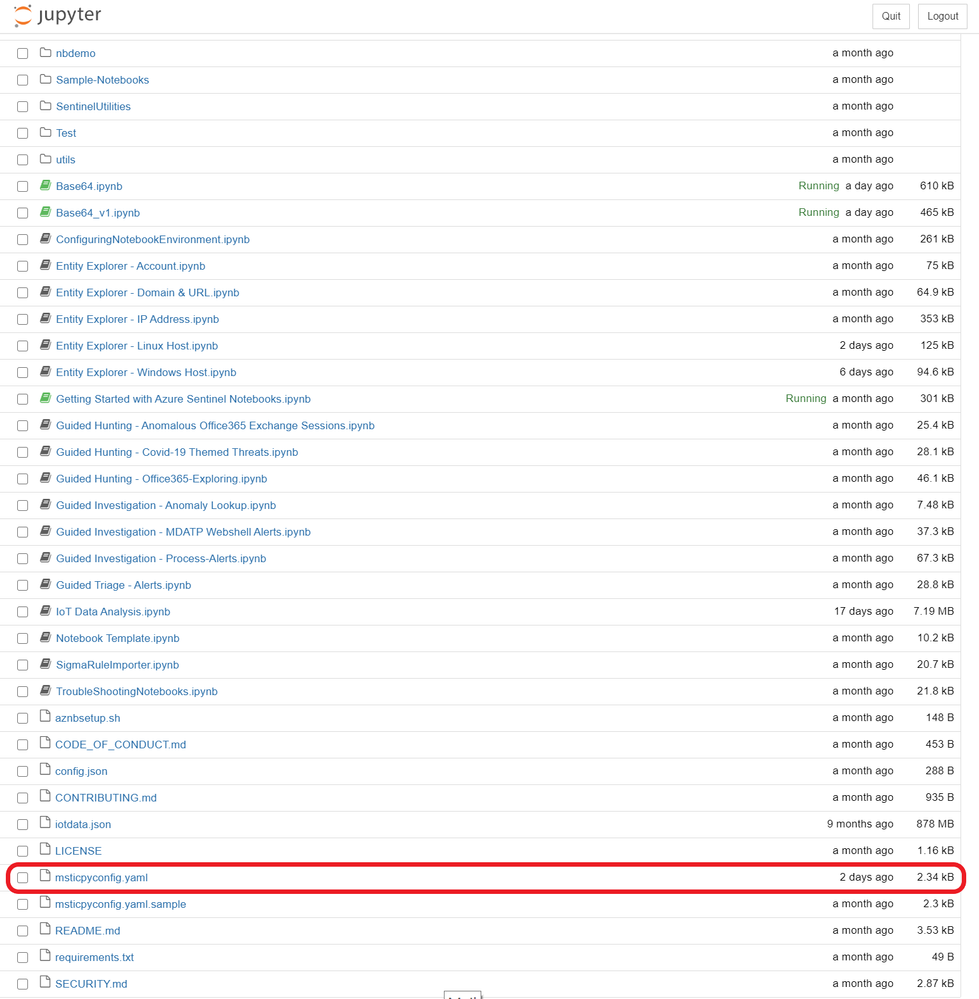Open the msticpyconfig.yaml file
The width and height of the screenshot is (979, 999).
click(x=101, y=878)
